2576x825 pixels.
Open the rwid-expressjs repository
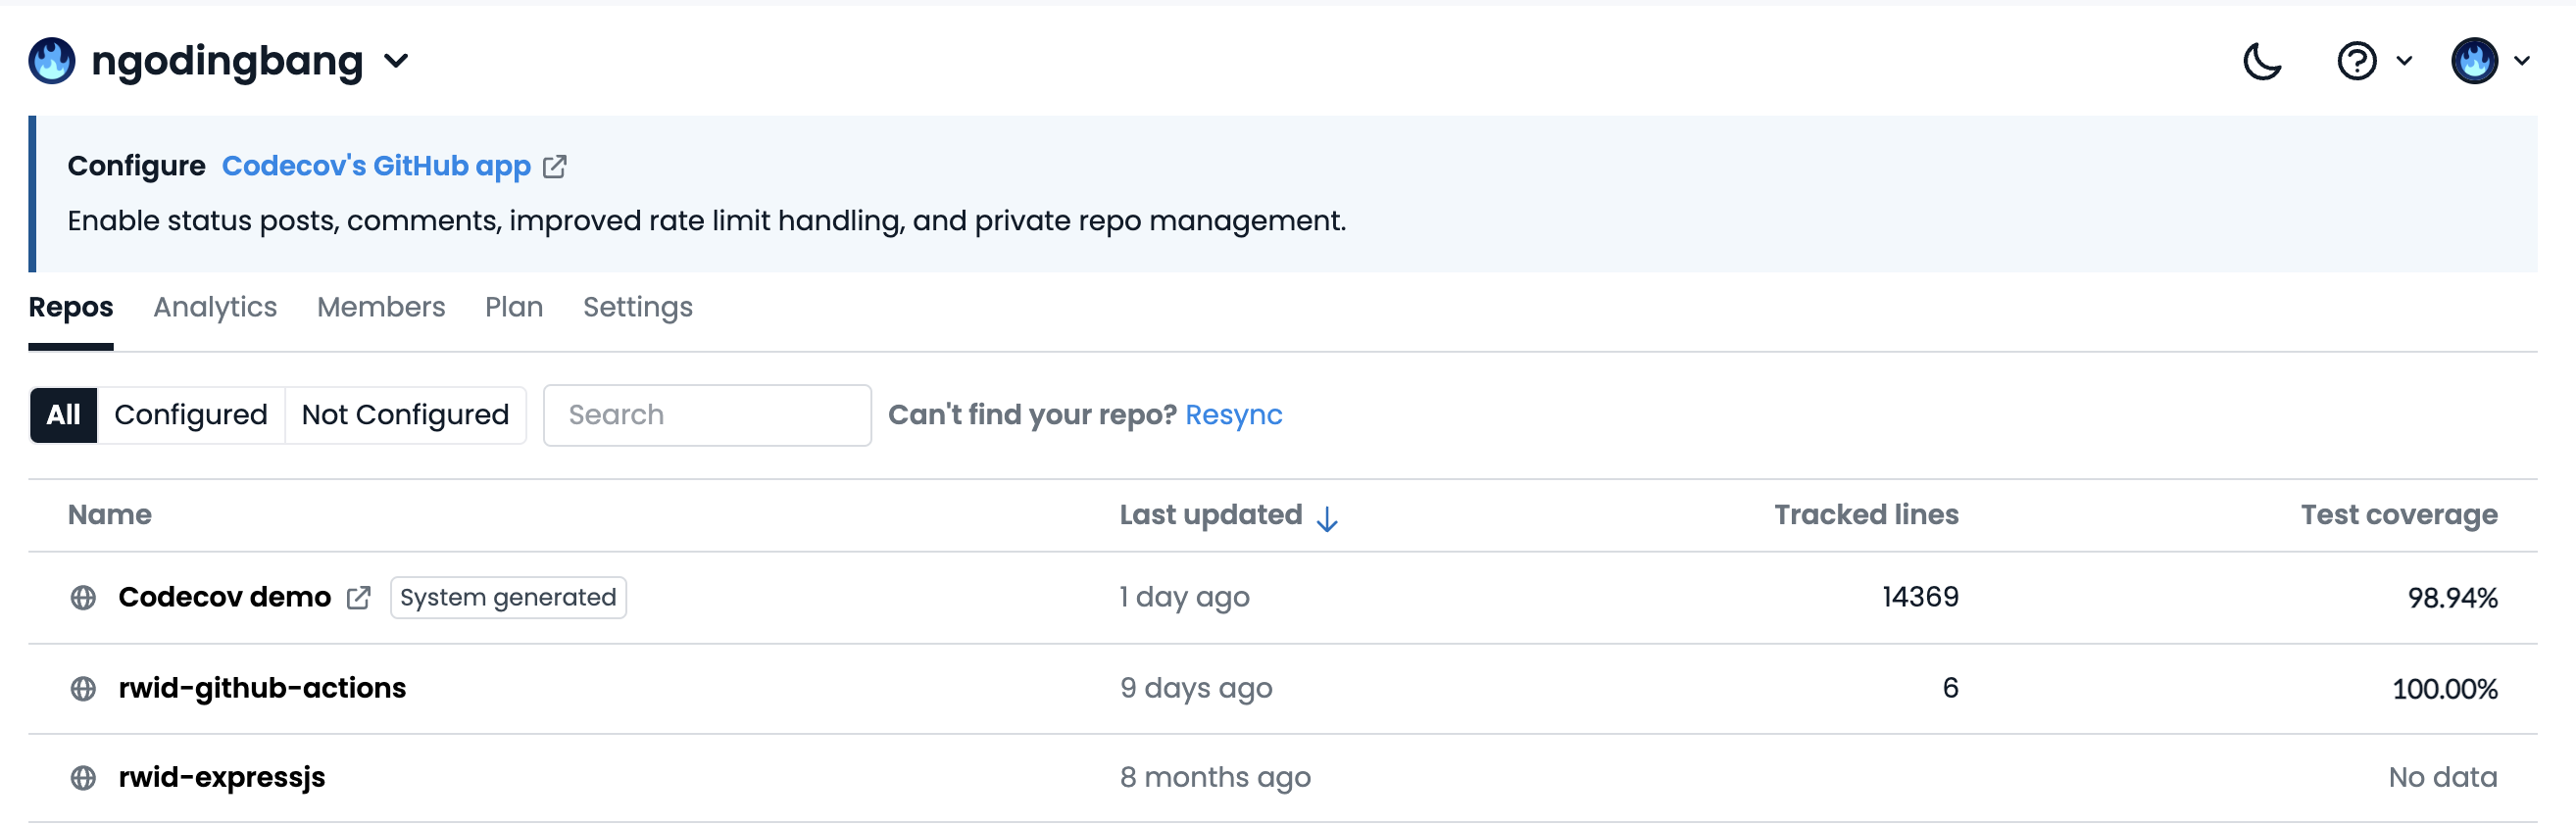[x=222, y=778]
